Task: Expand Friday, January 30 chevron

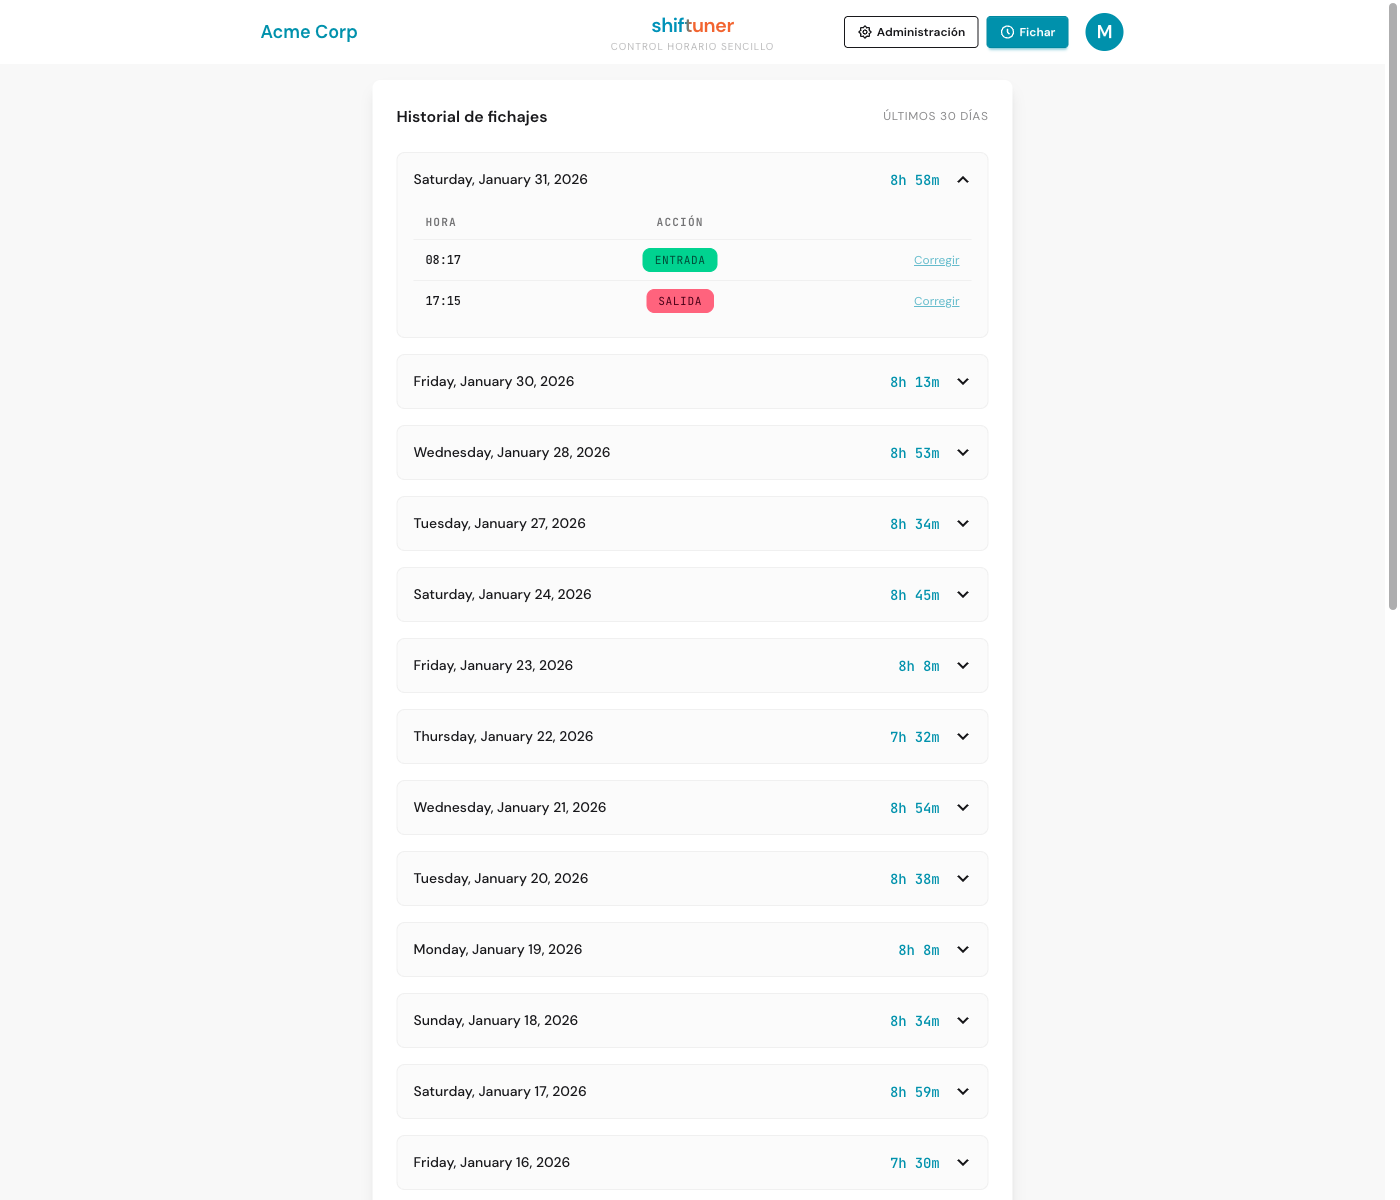Action: (962, 382)
